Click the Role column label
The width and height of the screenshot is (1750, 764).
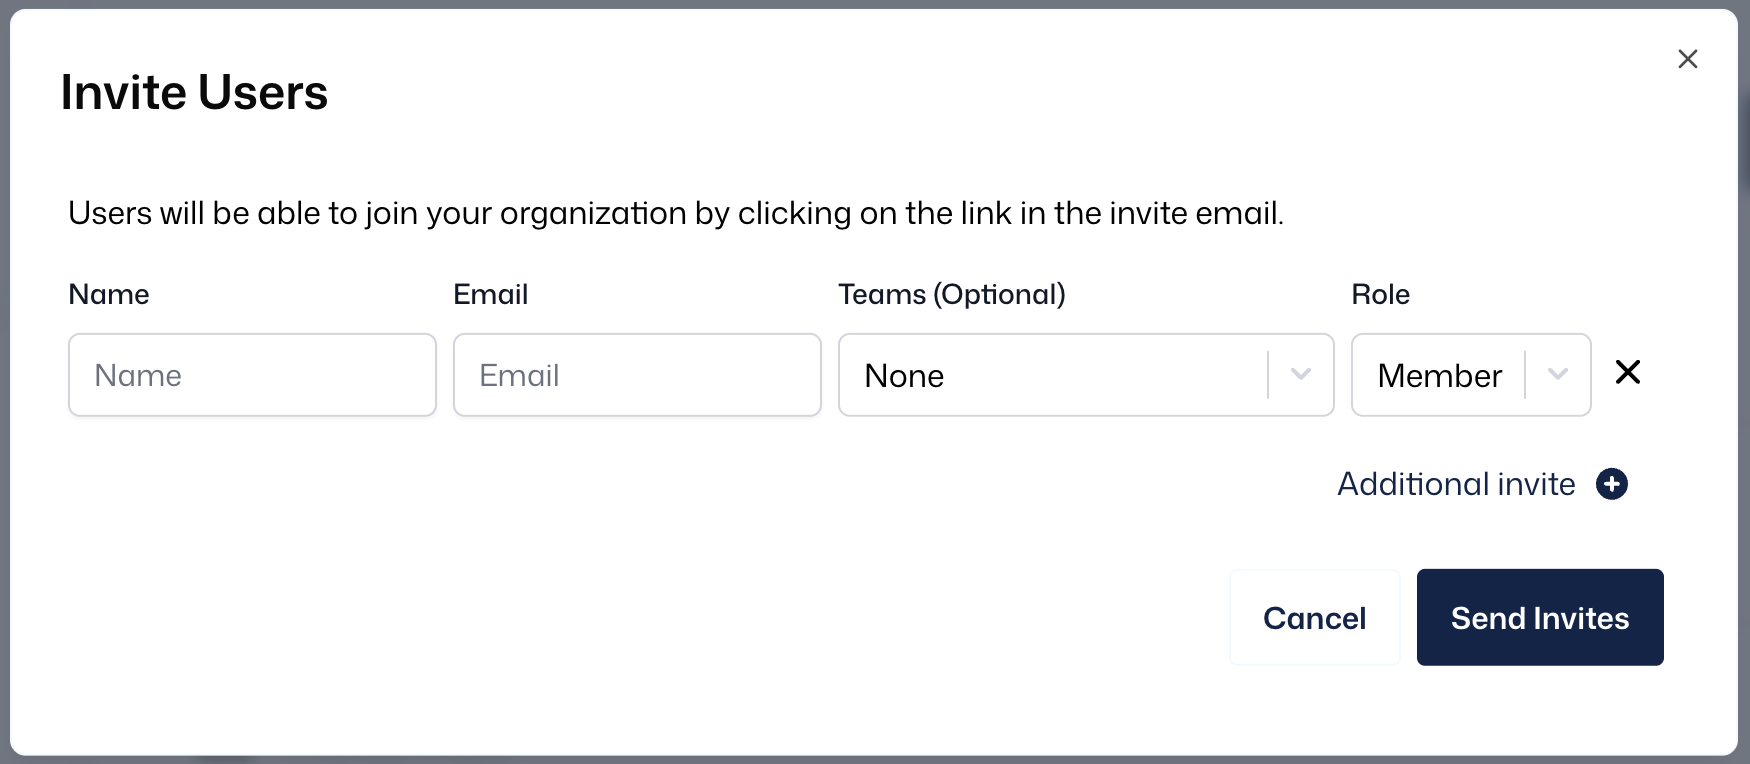click(1380, 294)
